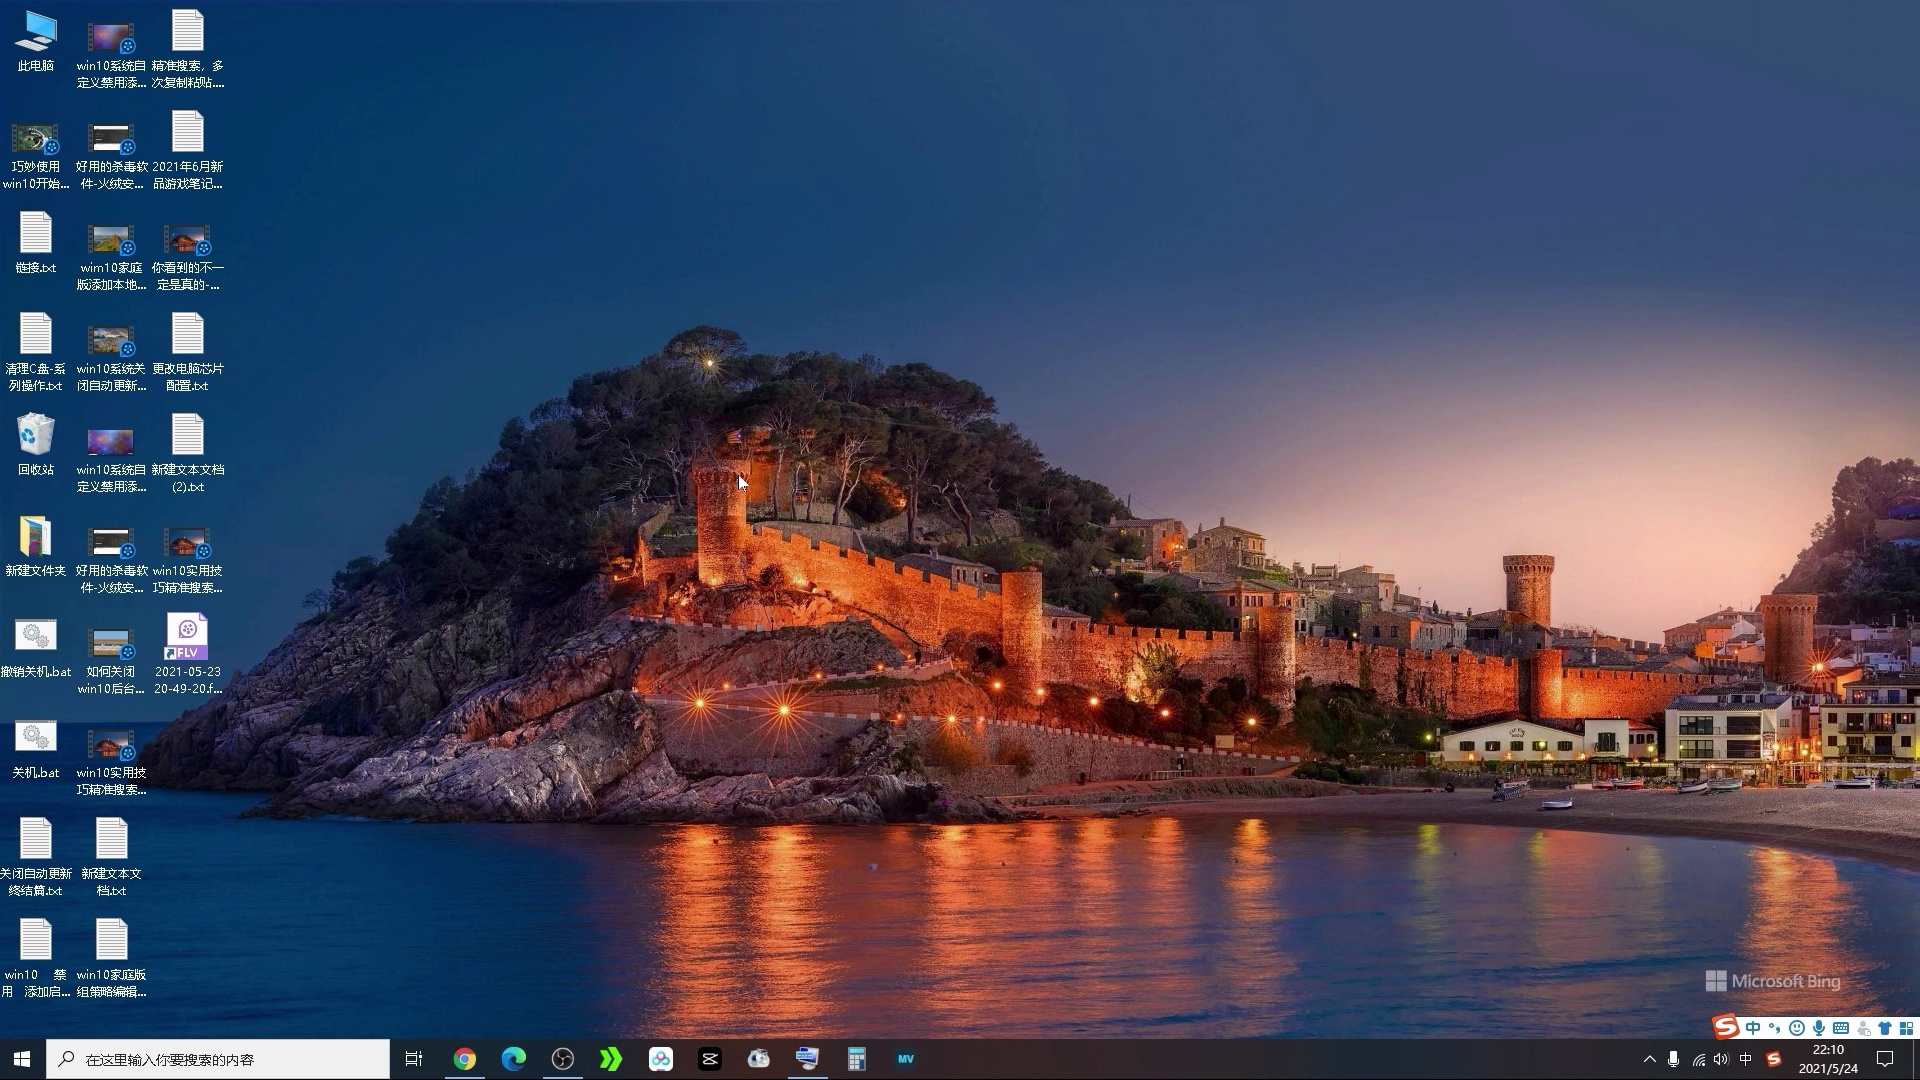Click the green double-arrow taskbar app
The height and width of the screenshot is (1080, 1920).
pyautogui.click(x=611, y=1059)
